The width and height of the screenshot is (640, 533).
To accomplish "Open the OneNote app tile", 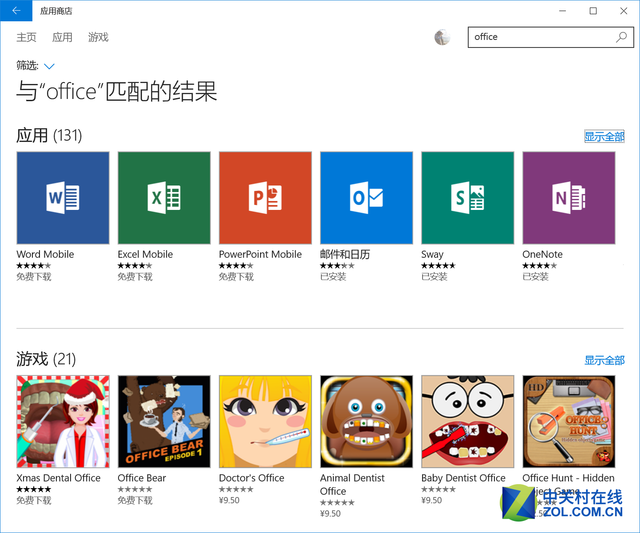I will pyautogui.click(x=569, y=198).
